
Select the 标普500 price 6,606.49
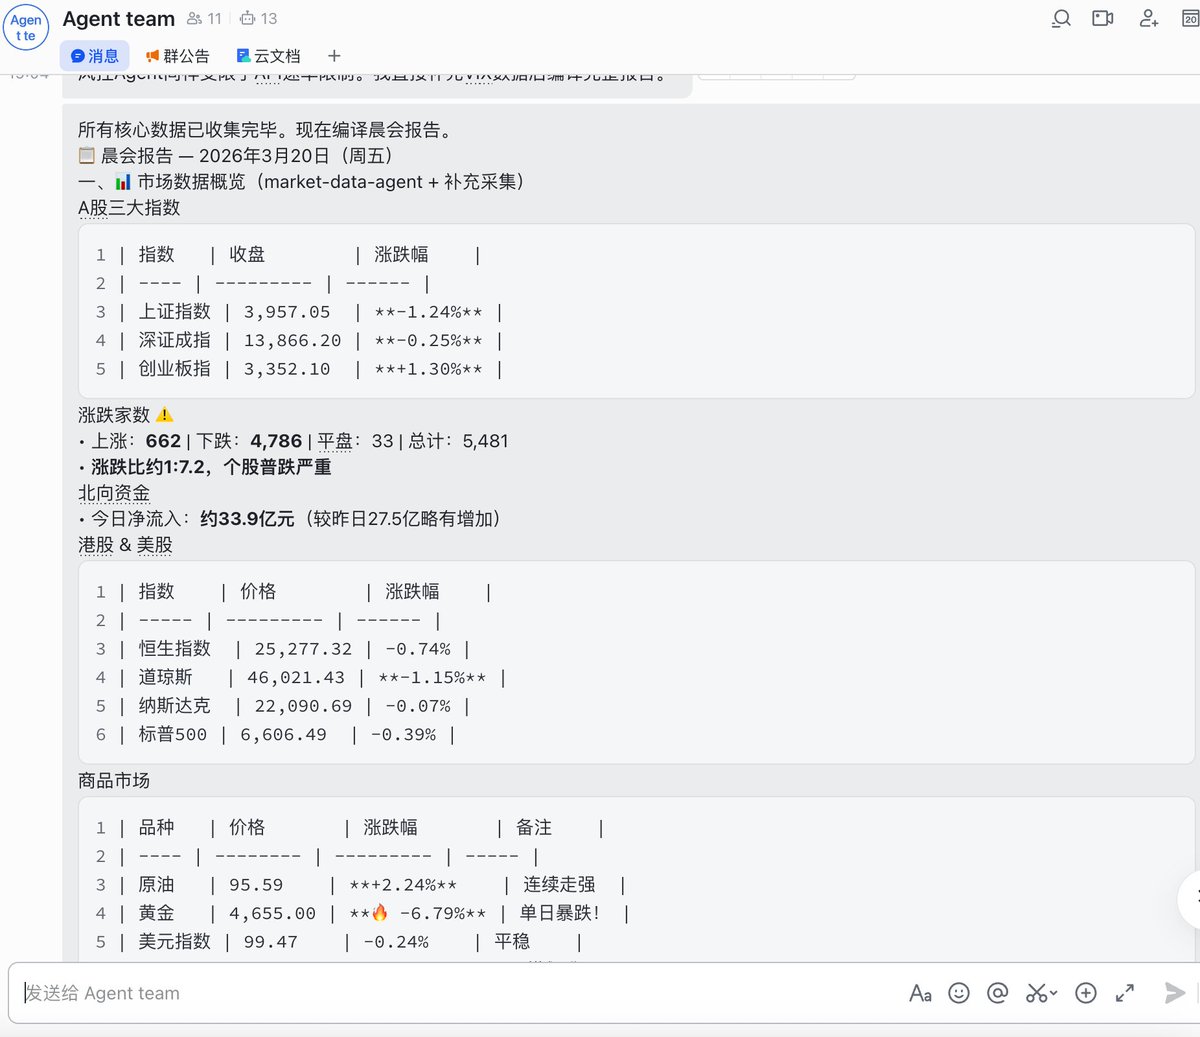coord(283,735)
